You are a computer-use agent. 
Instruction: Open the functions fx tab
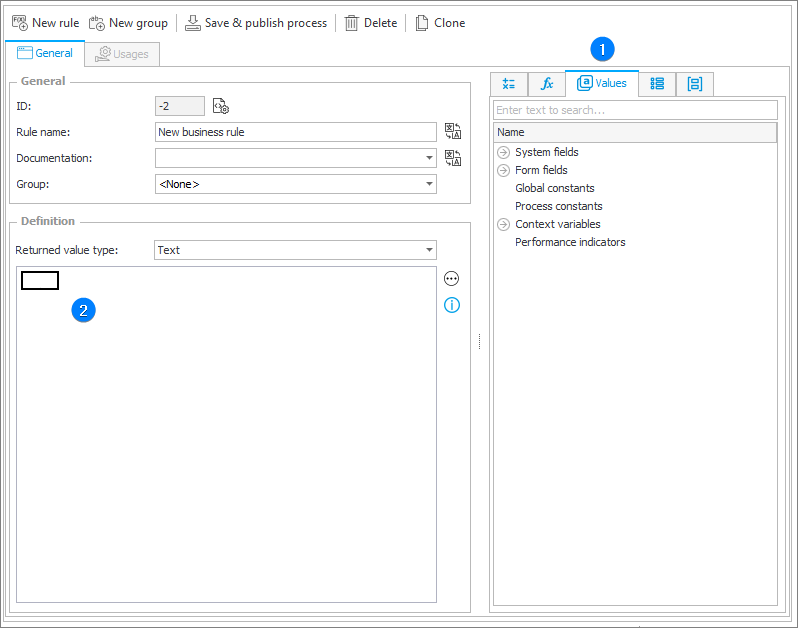click(547, 84)
